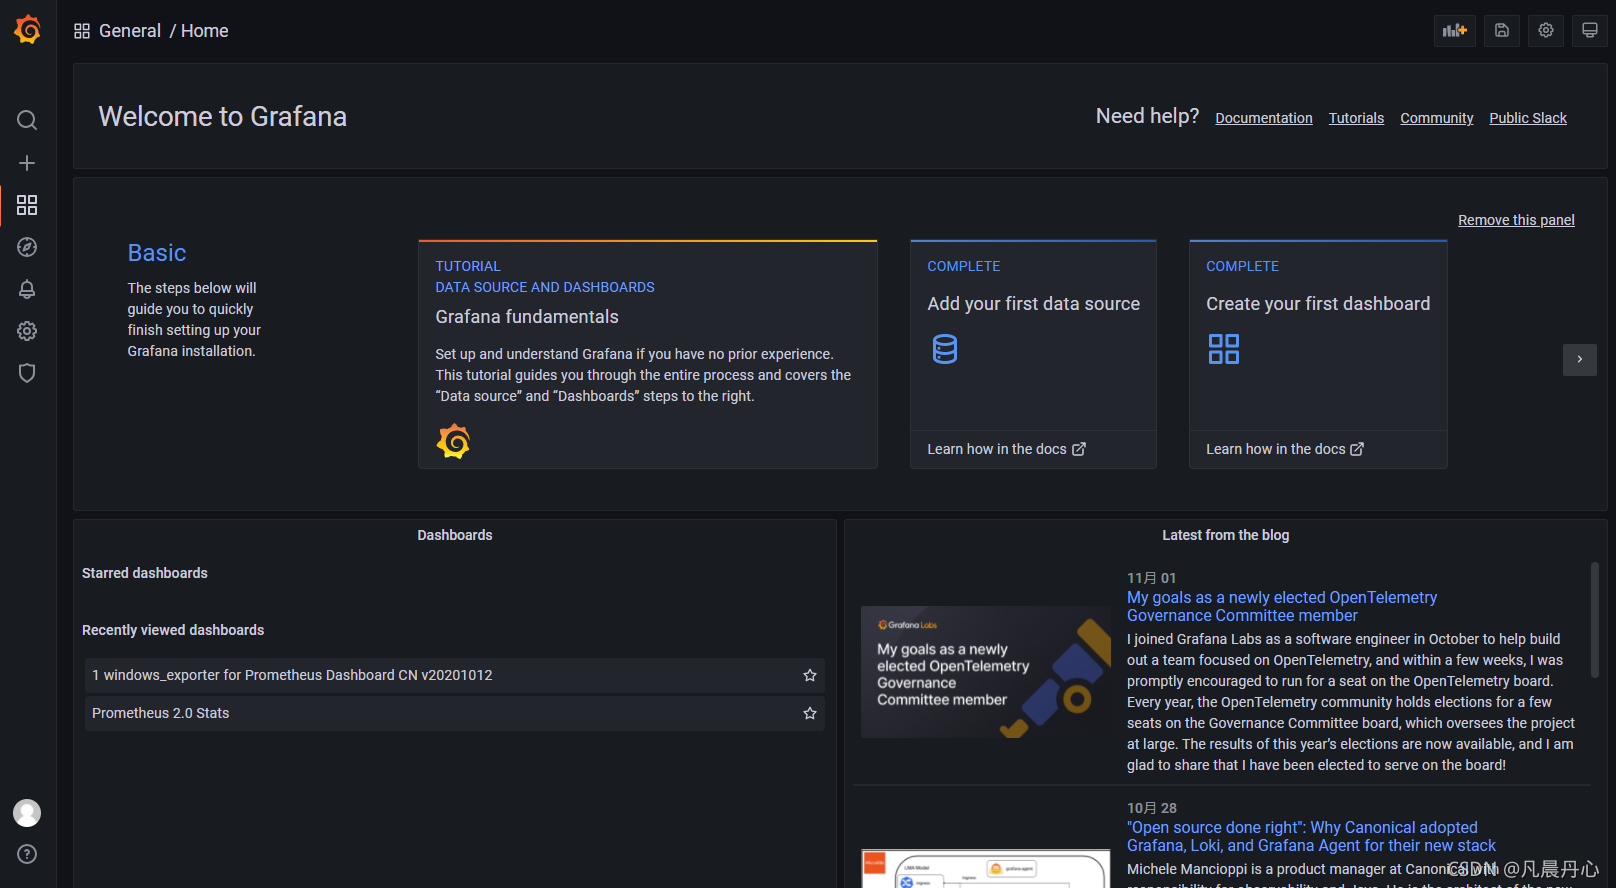Open the Help question mark icon
1616x888 pixels.
[27, 854]
